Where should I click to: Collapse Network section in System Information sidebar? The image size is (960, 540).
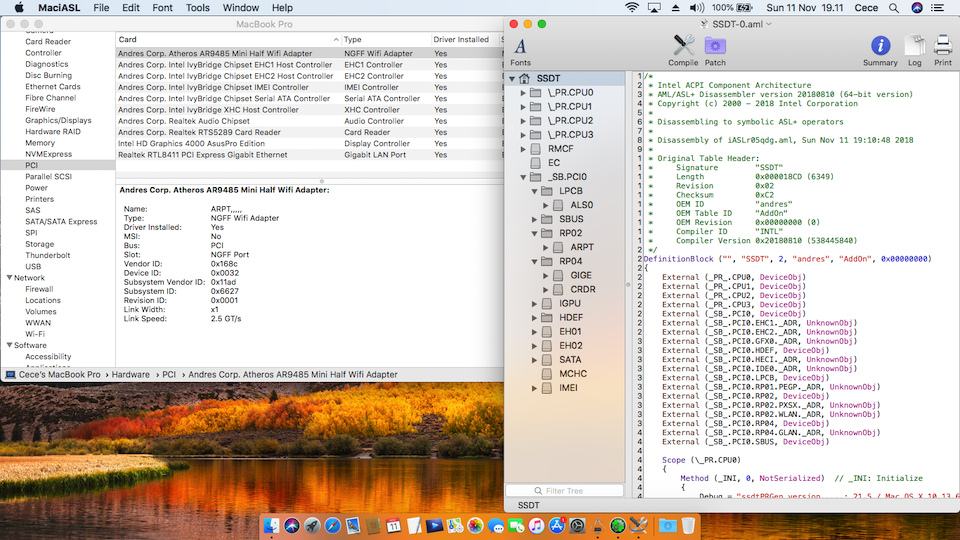[9, 277]
